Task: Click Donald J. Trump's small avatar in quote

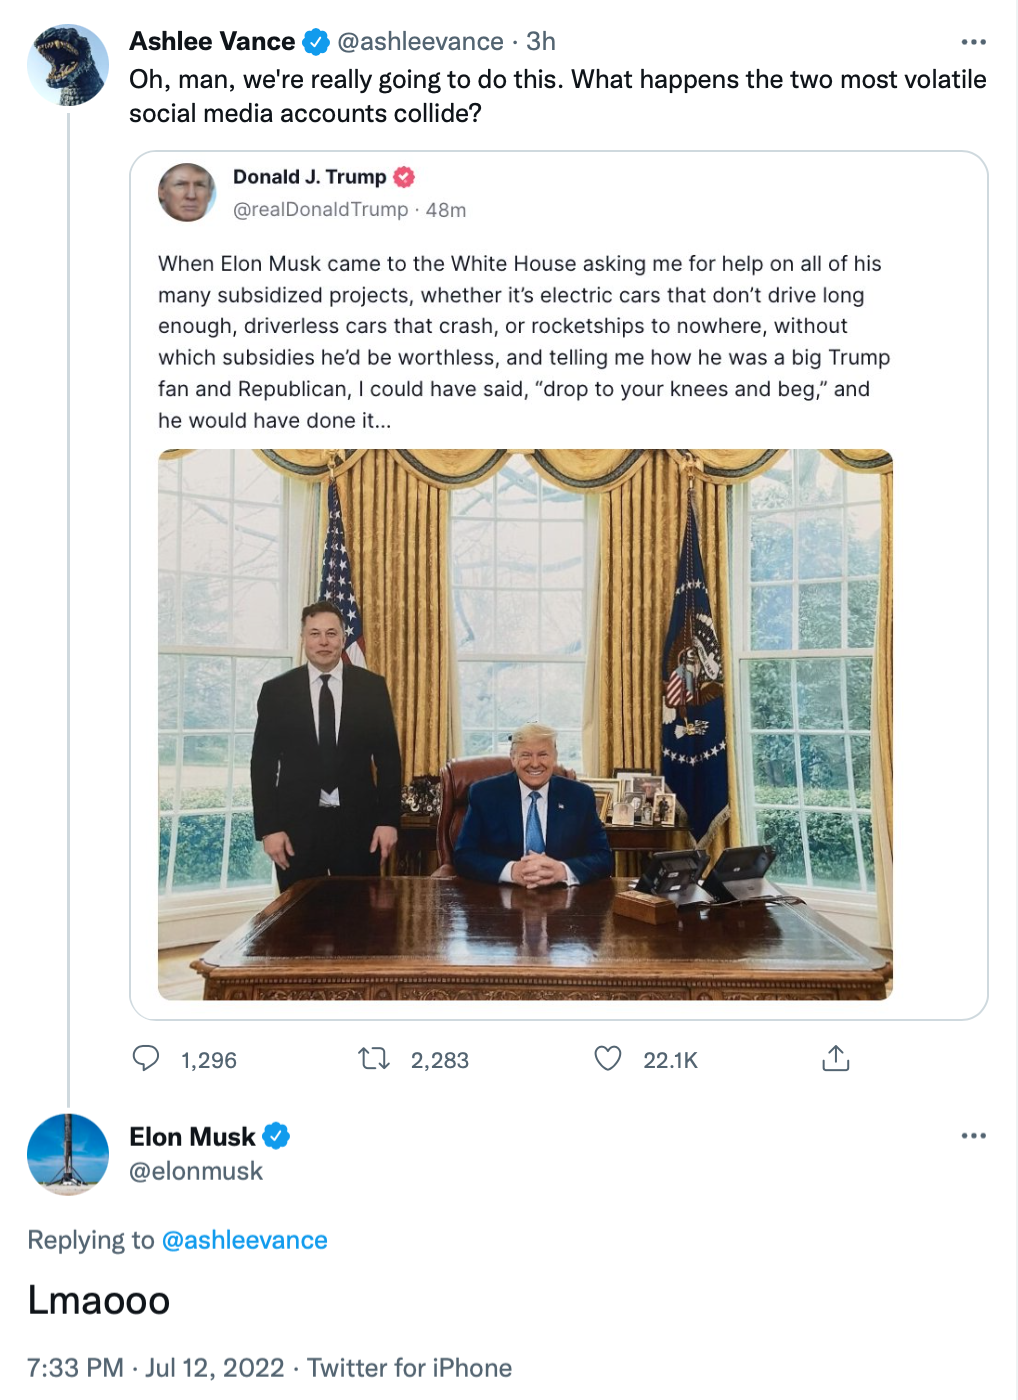Action: [x=187, y=192]
